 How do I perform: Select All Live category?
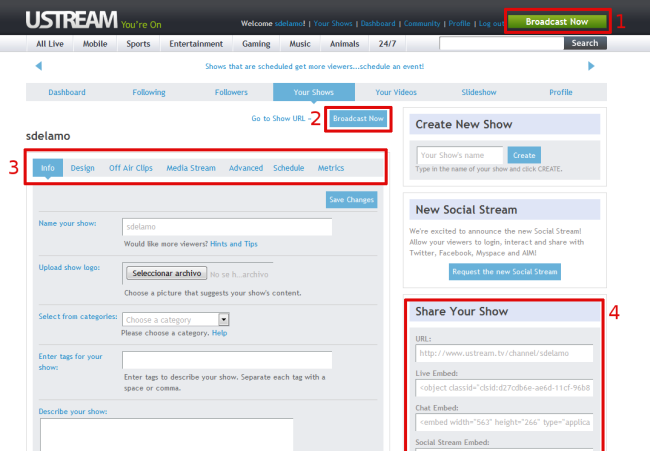point(50,44)
